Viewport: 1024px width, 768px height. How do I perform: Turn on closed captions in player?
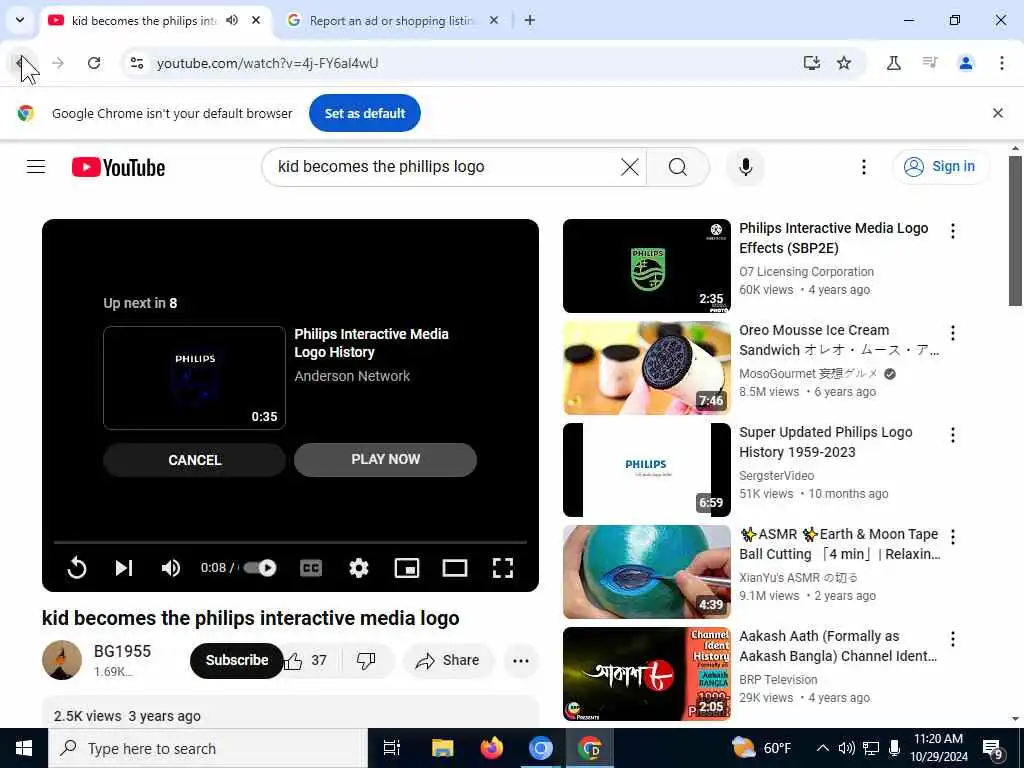point(311,568)
